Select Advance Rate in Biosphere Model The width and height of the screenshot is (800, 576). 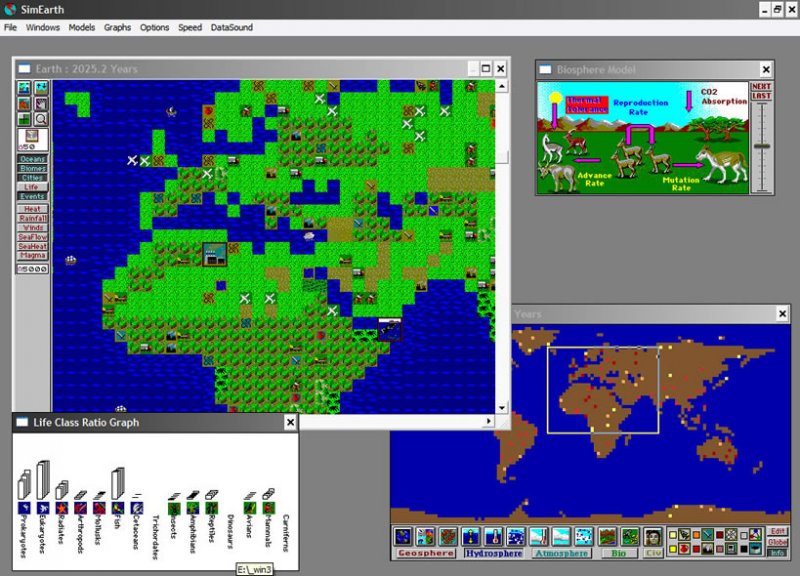[594, 179]
